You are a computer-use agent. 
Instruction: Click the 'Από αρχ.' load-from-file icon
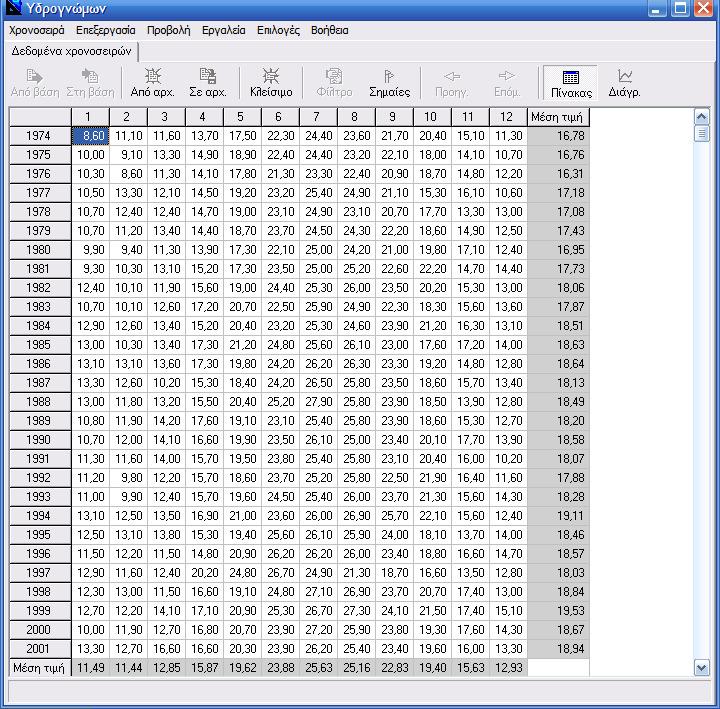pos(152,83)
